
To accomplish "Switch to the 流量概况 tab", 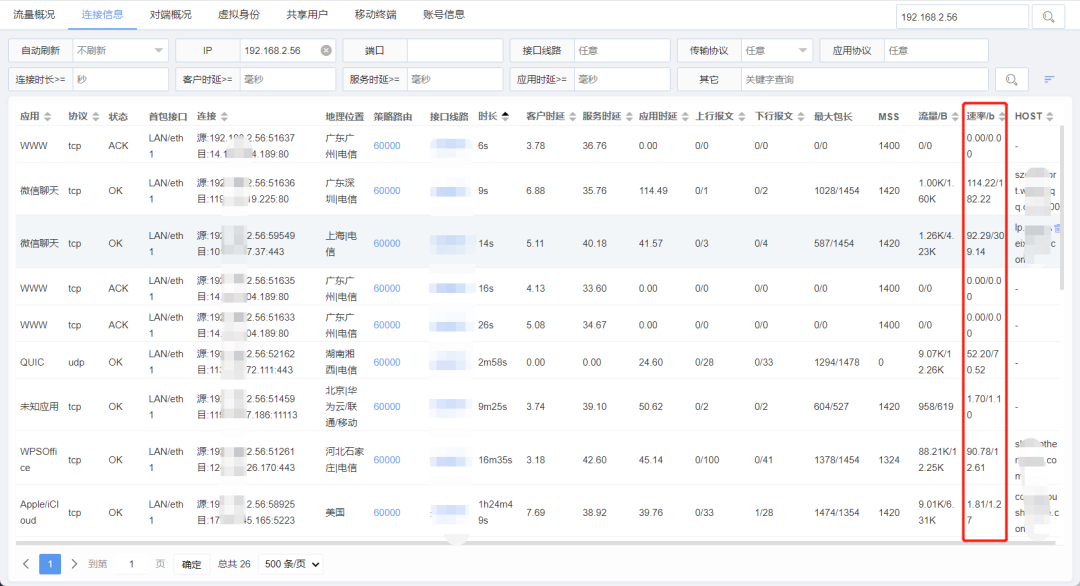I will click(x=33, y=15).
